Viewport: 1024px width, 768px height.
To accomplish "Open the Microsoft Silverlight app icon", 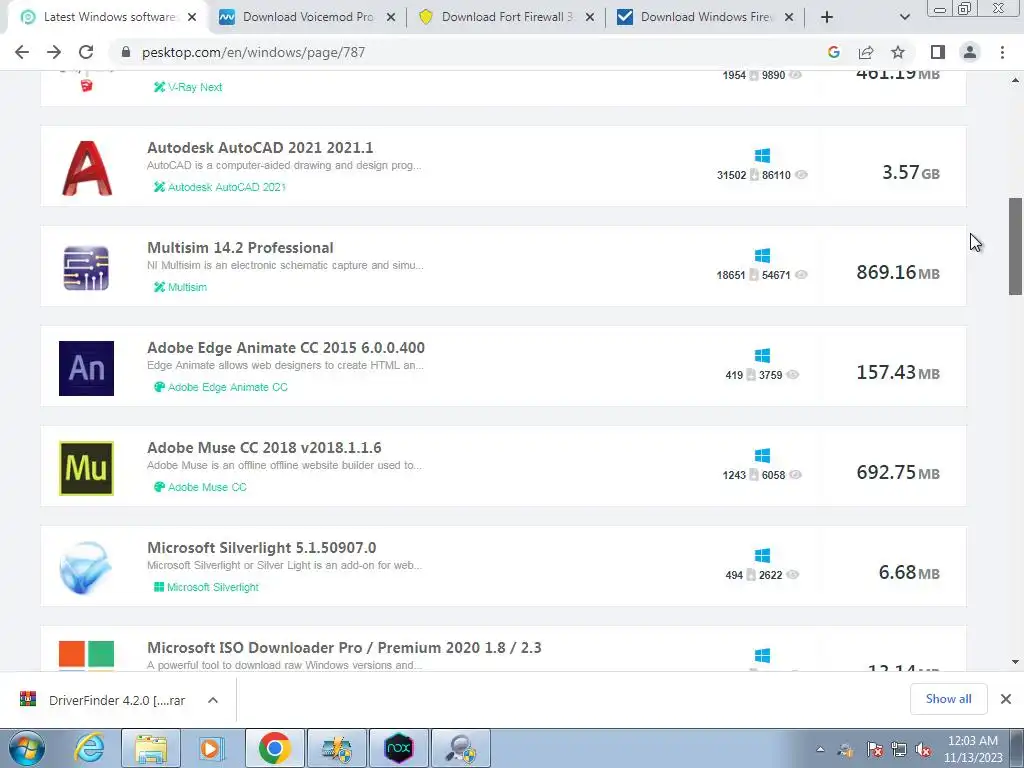I will coord(85,568).
